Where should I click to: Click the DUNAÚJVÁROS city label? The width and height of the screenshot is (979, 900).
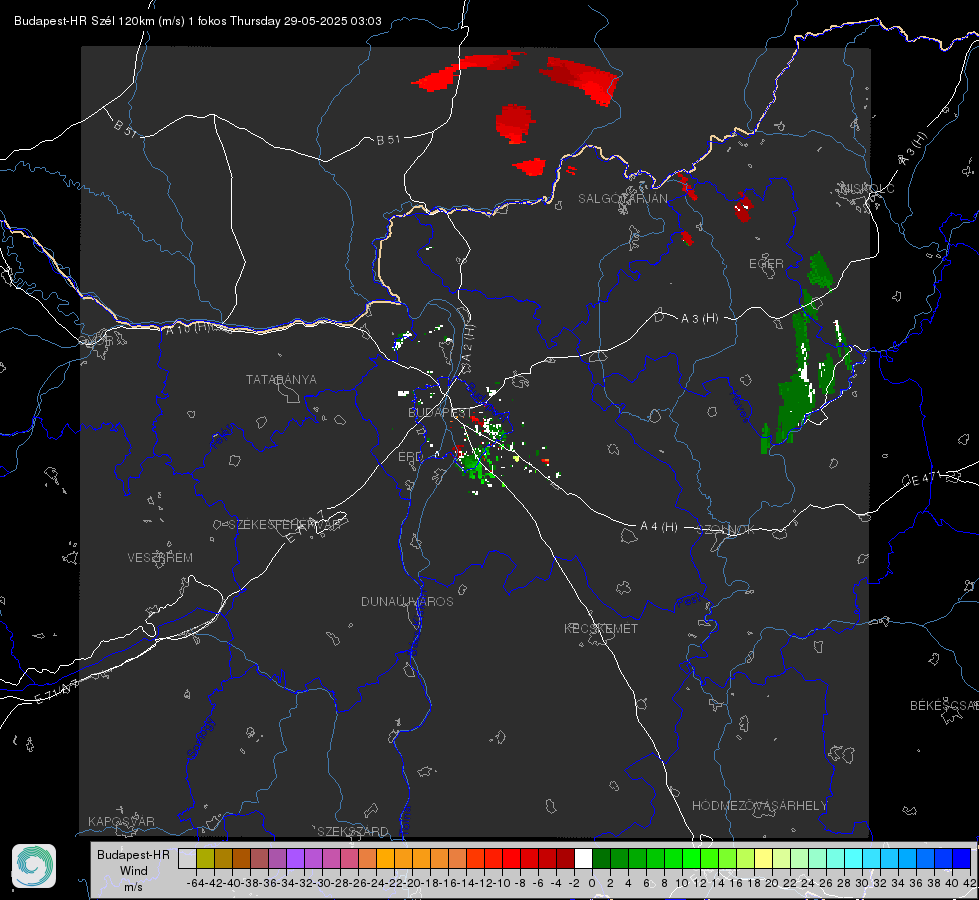(407, 601)
